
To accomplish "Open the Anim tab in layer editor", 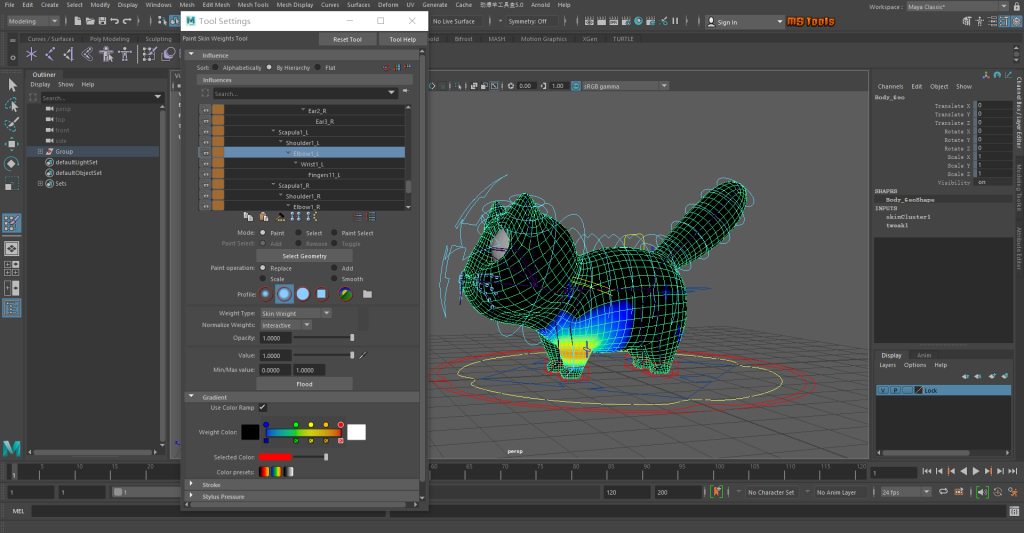I will [923, 355].
